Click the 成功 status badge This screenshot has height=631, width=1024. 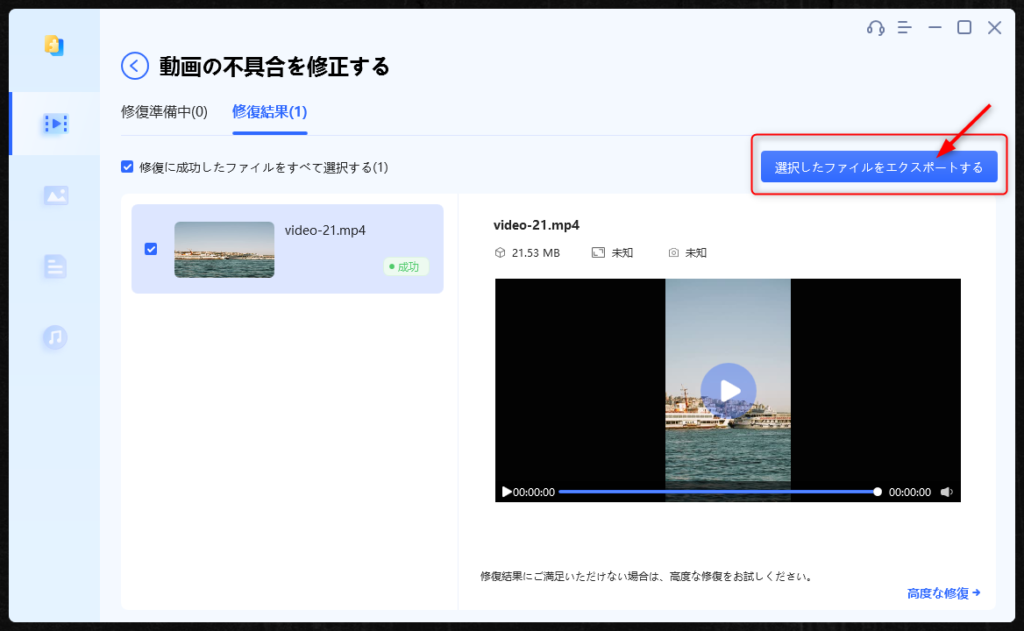(x=405, y=267)
